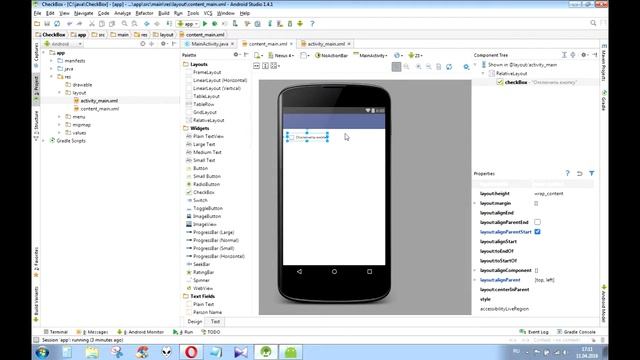Click the search magnifier at top right
This screenshot has height=360, width=640.
point(593,23)
